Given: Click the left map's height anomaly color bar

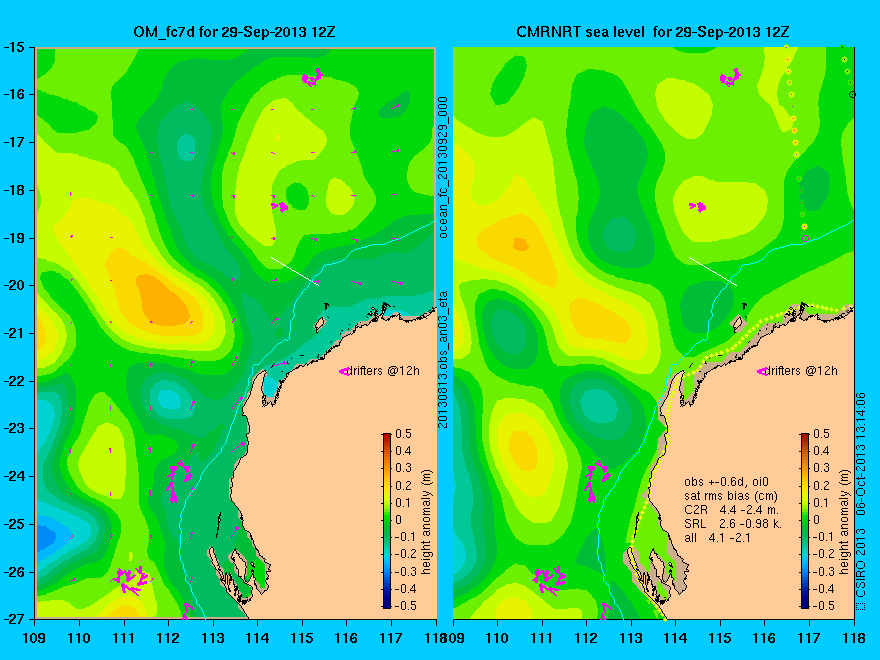Looking at the screenshot, I should pos(387,520).
